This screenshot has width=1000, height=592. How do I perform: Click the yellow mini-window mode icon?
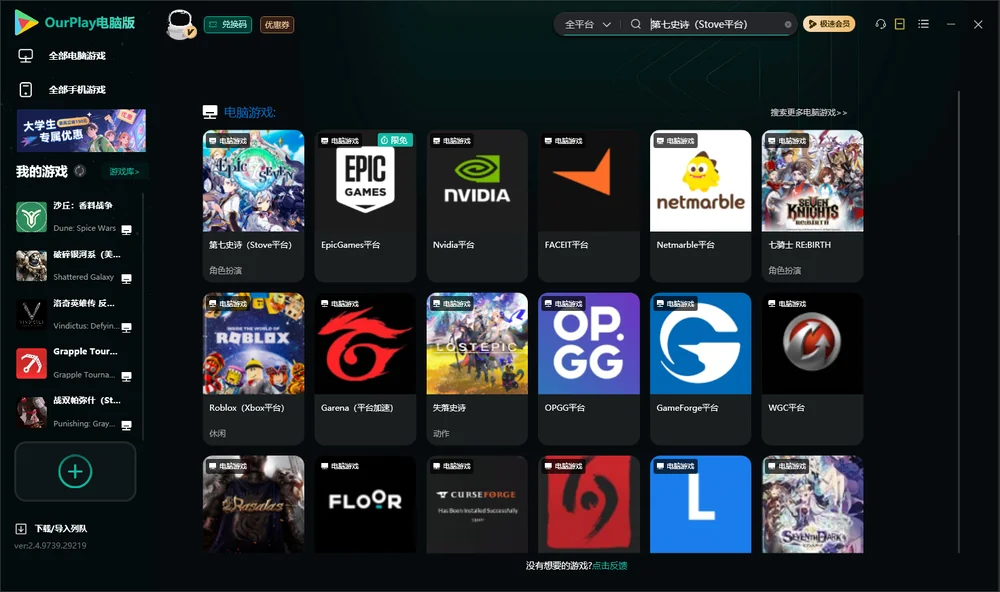point(900,24)
